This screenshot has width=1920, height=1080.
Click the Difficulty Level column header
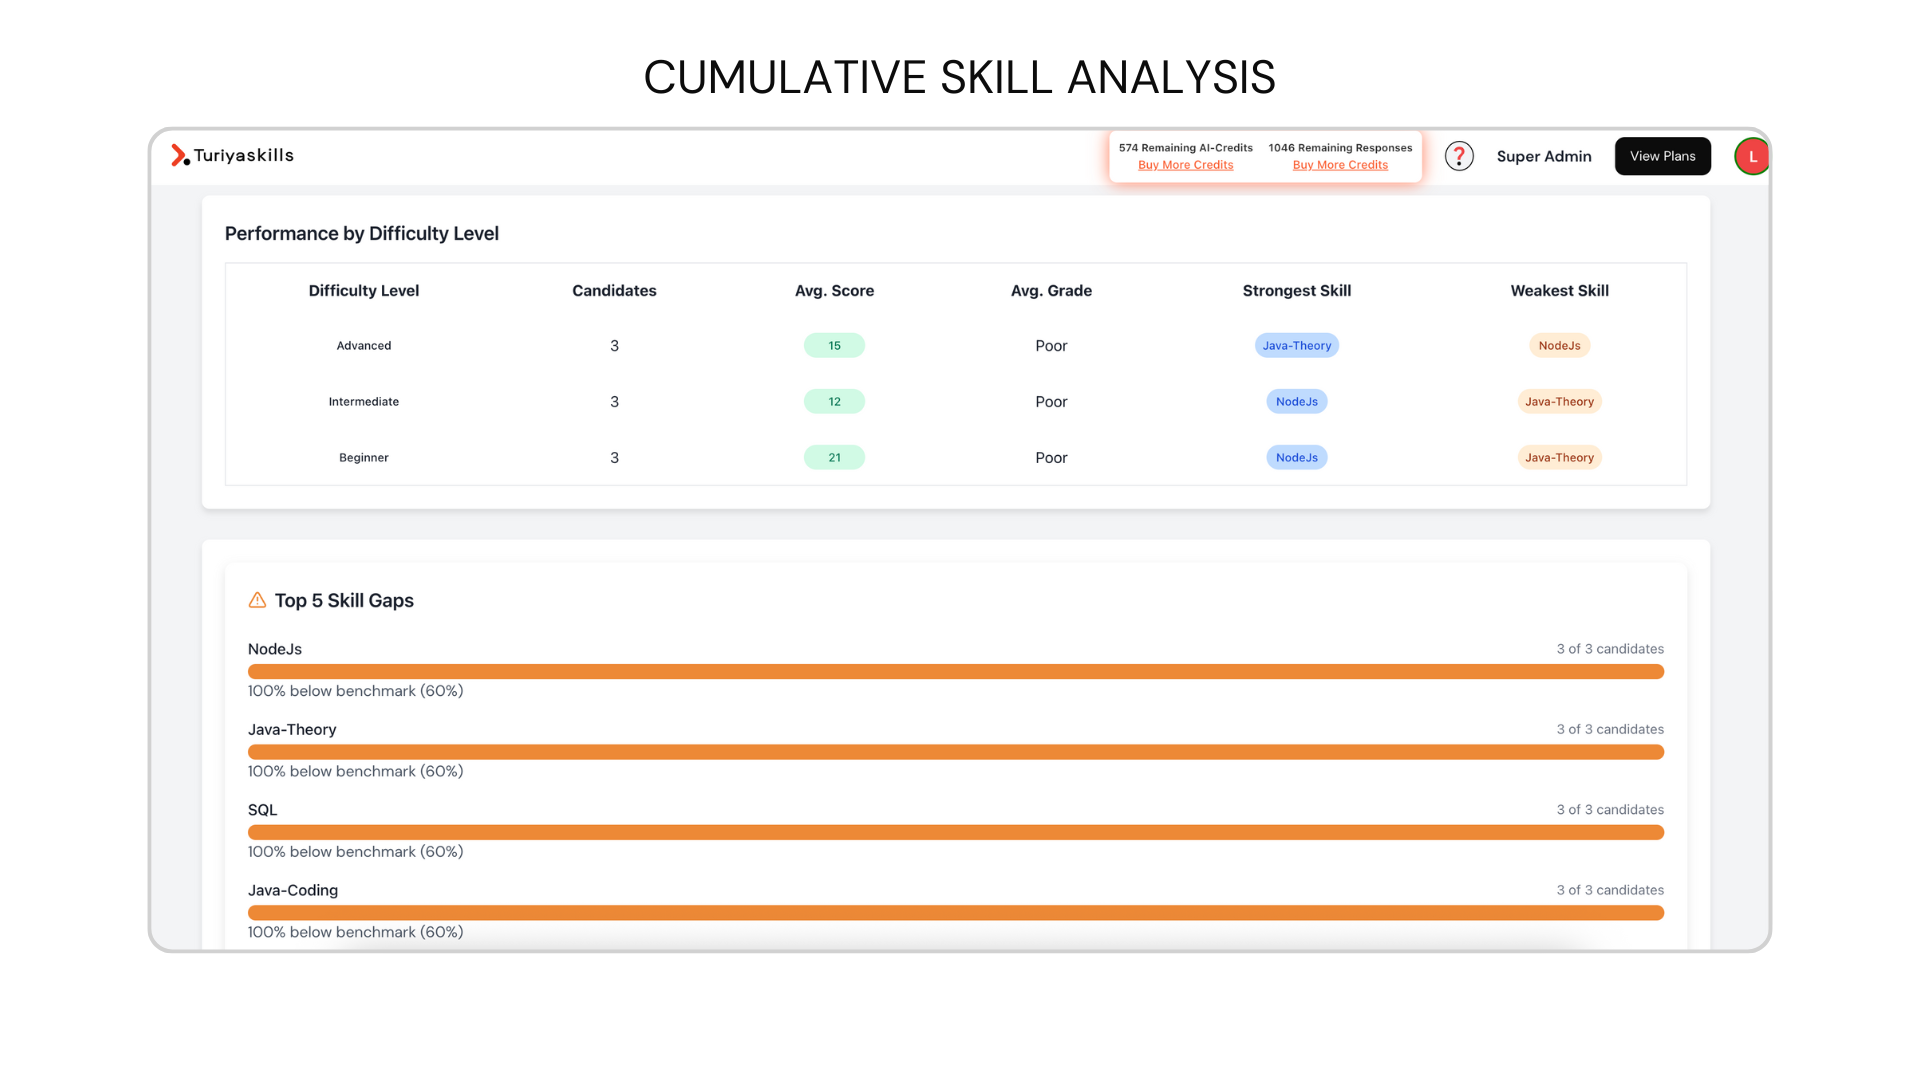363,290
